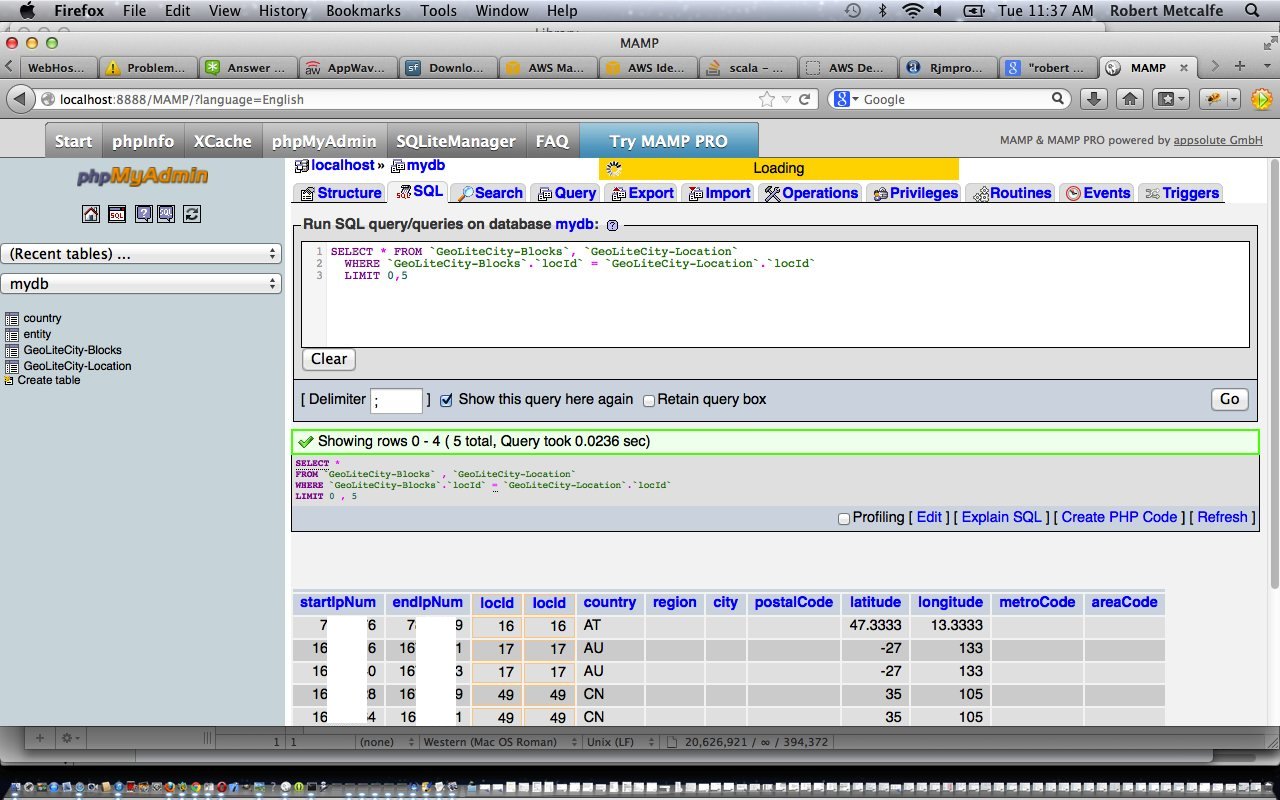1280x800 pixels.
Task: Open SQLiteManager in MAMP bar
Action: [455, 141]
